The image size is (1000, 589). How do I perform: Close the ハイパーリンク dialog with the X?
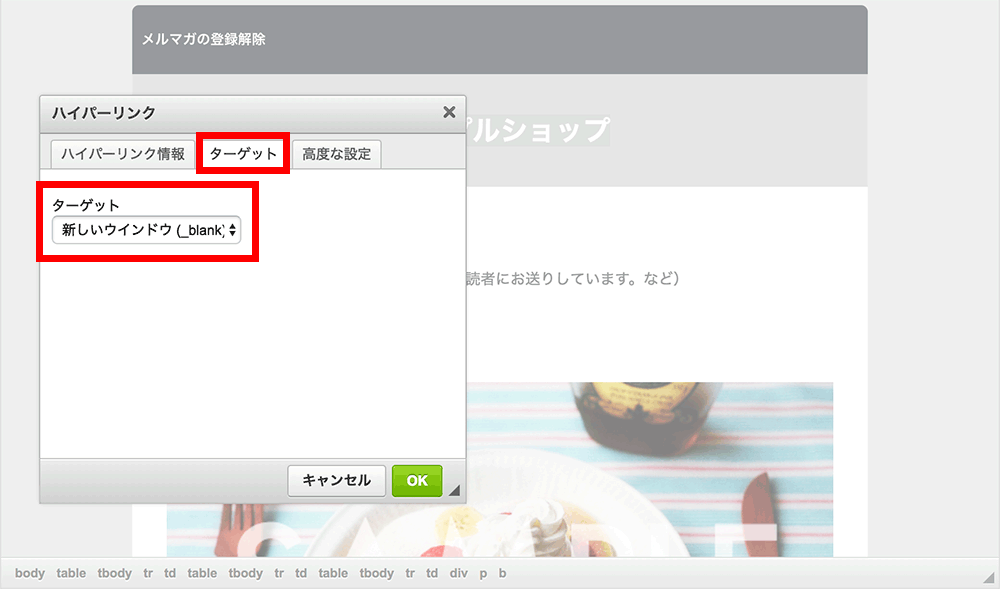coord(449,112)
